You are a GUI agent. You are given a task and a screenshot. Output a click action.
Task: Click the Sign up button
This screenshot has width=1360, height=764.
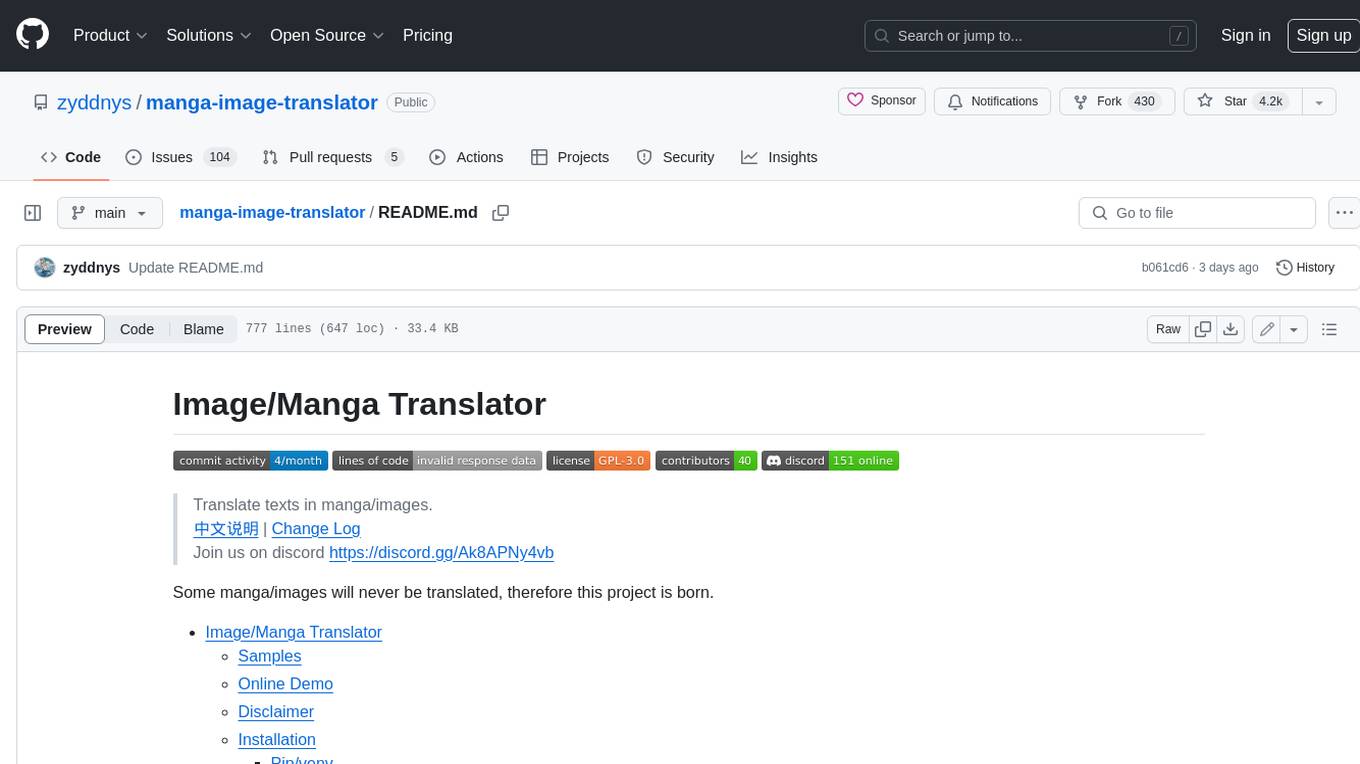[1323, 35]
